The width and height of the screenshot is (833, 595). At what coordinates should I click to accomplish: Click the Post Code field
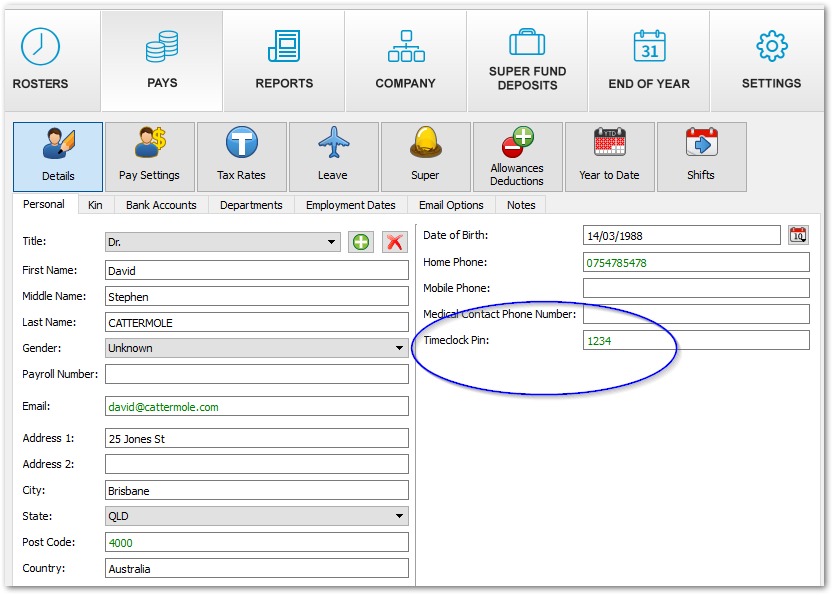pos(257,542)
